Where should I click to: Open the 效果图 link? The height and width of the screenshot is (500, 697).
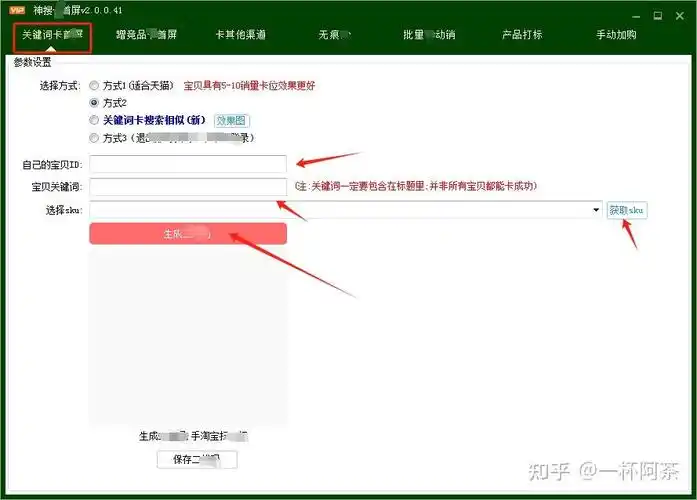pos(232,120)
